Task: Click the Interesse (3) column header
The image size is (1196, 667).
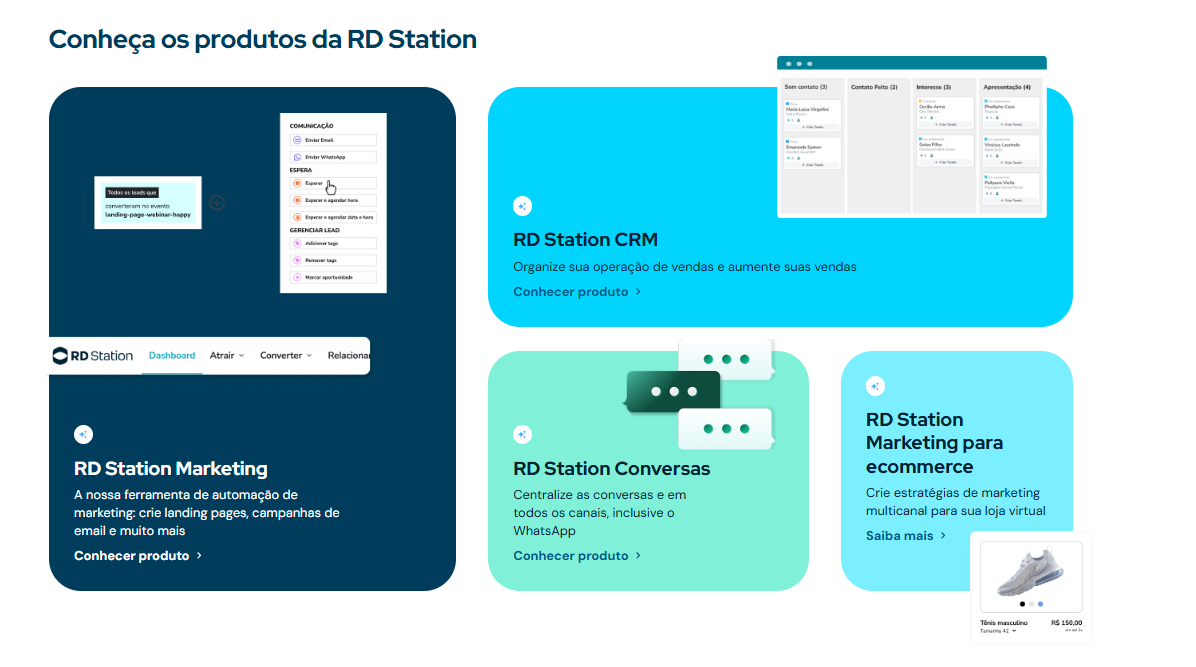Action: coord(934,87)
